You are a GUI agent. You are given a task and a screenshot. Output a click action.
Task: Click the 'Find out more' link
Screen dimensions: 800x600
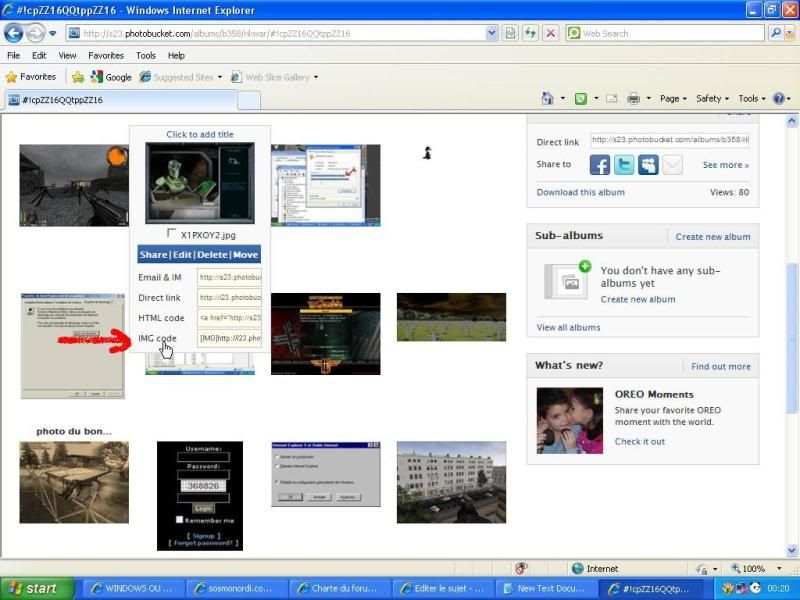[721, 366]
